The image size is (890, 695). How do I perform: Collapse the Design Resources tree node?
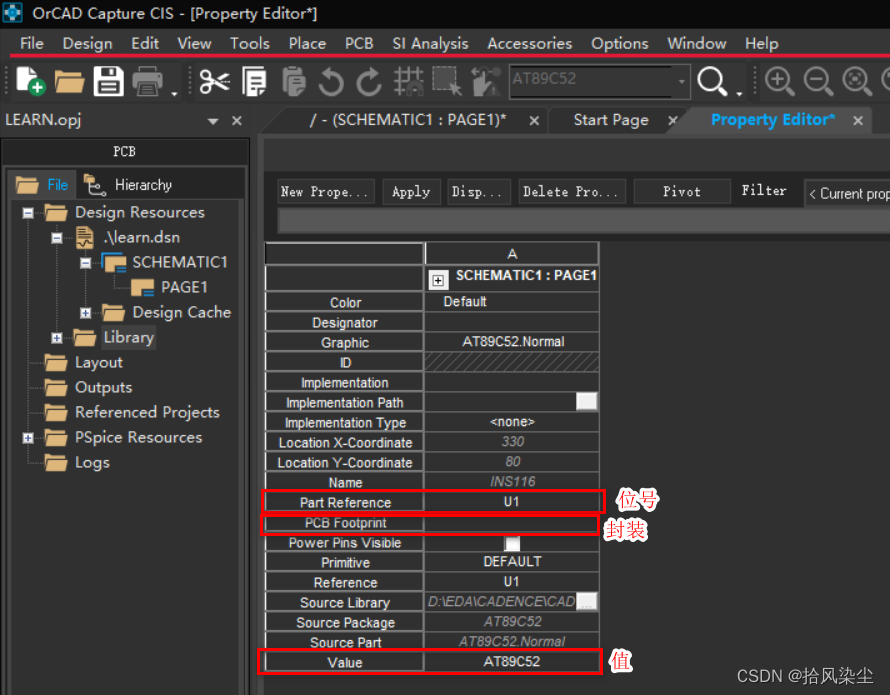[x=28, y=213]
